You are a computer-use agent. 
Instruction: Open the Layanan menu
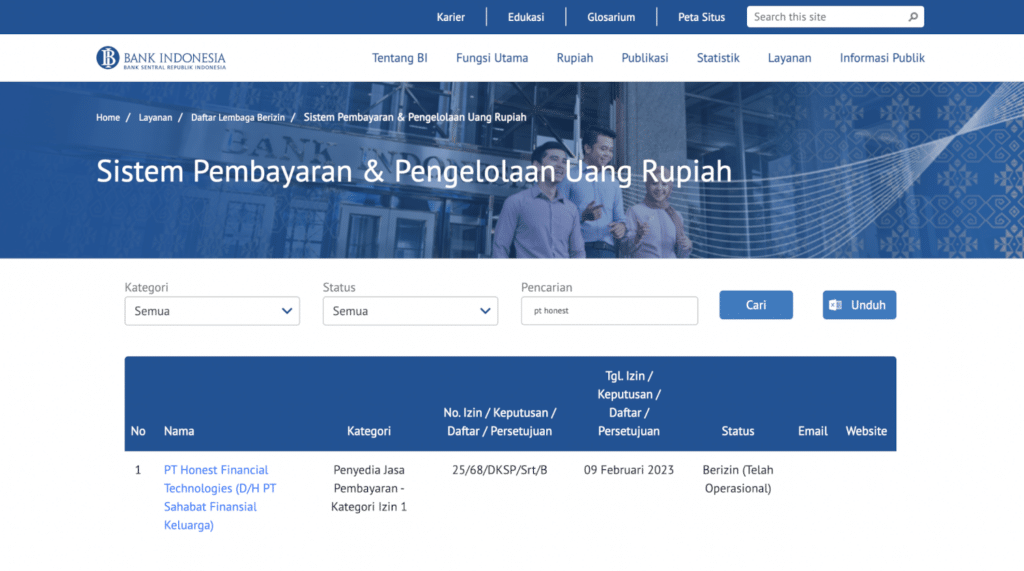pos(789,57)
